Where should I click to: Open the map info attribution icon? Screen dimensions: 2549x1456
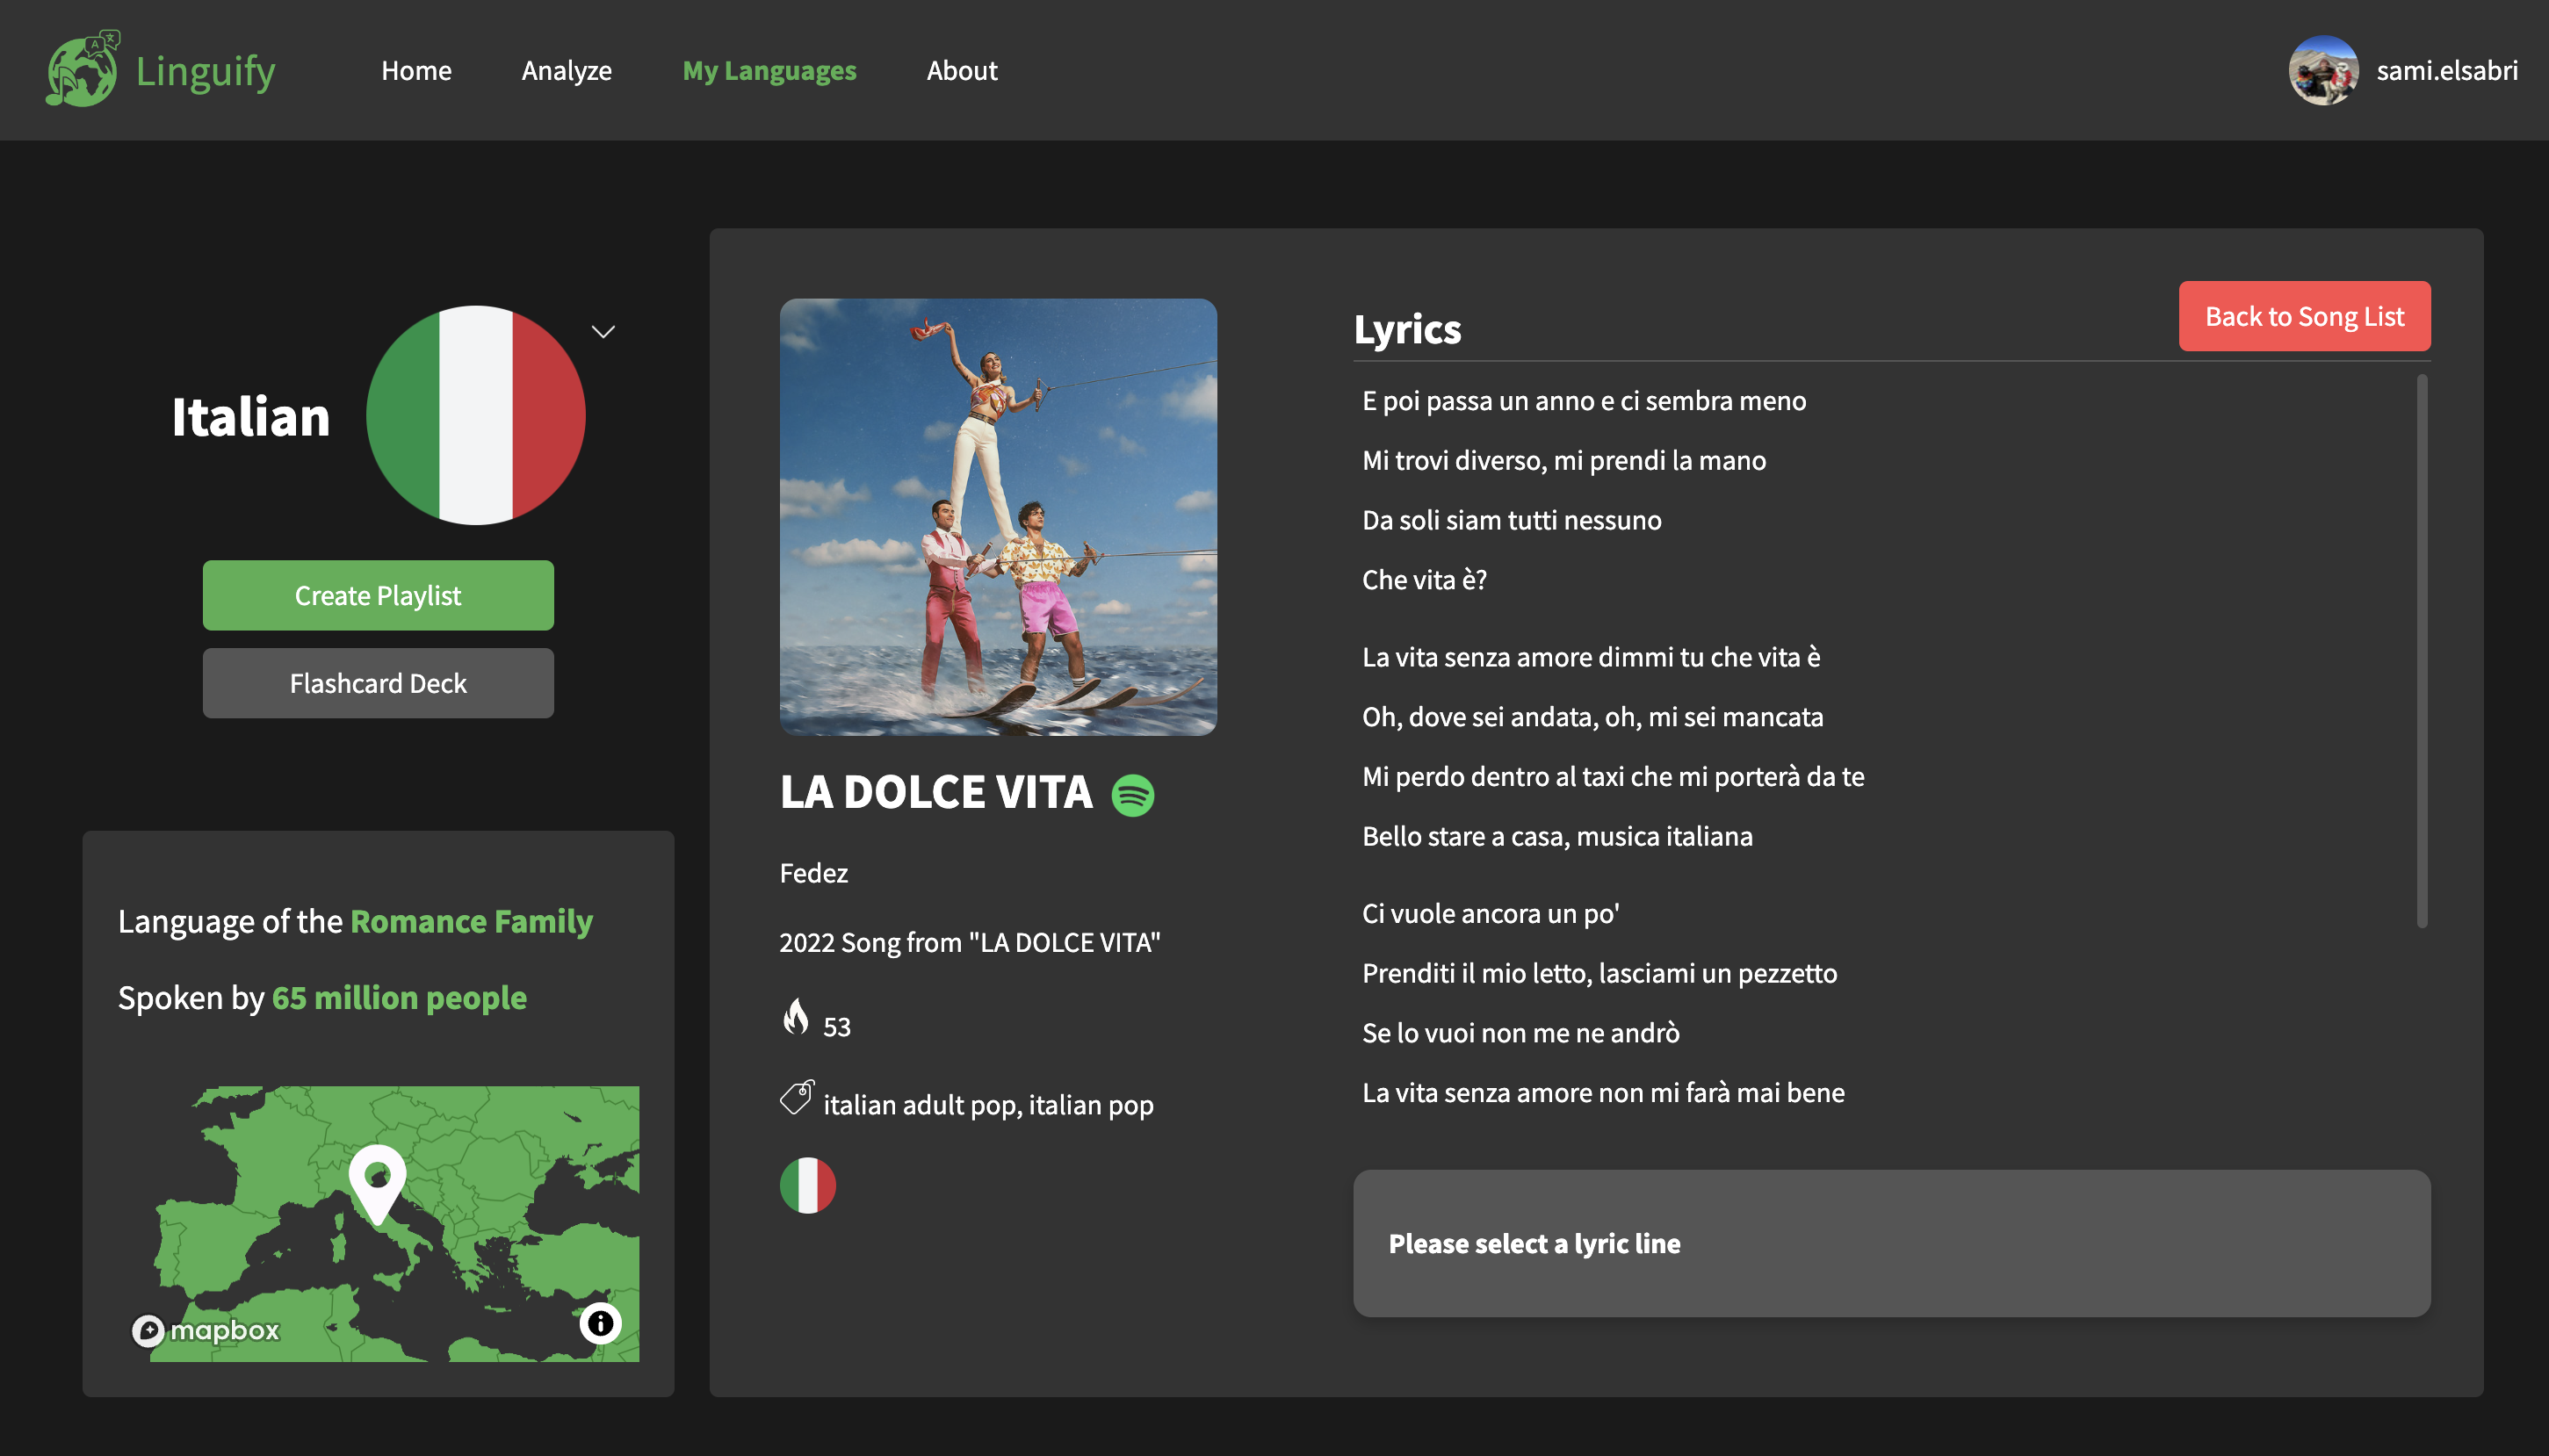coord(600,1323)
